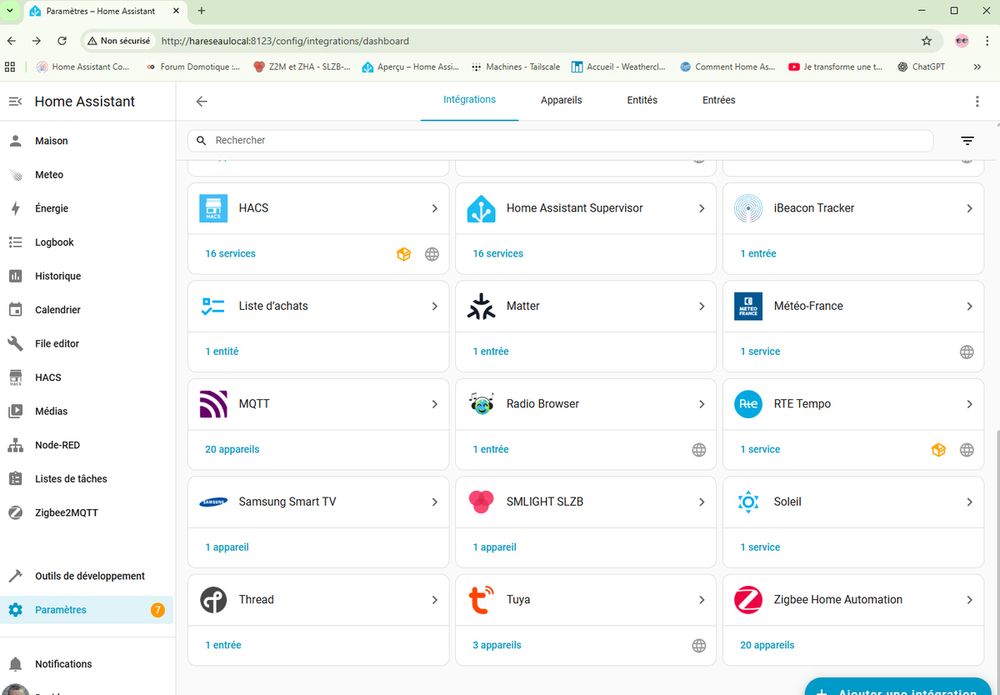
Task: Click the page vertical scrollbar
Action: click(x=997, y=548)
